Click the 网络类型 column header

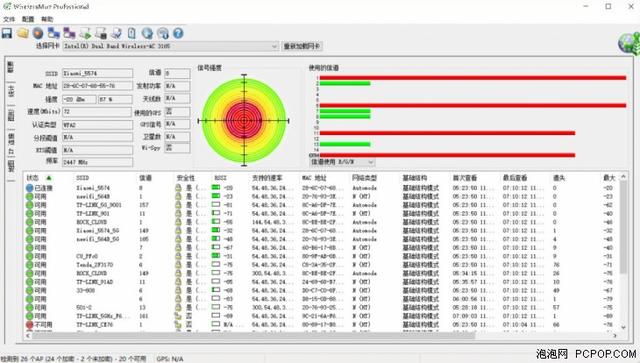364,178
